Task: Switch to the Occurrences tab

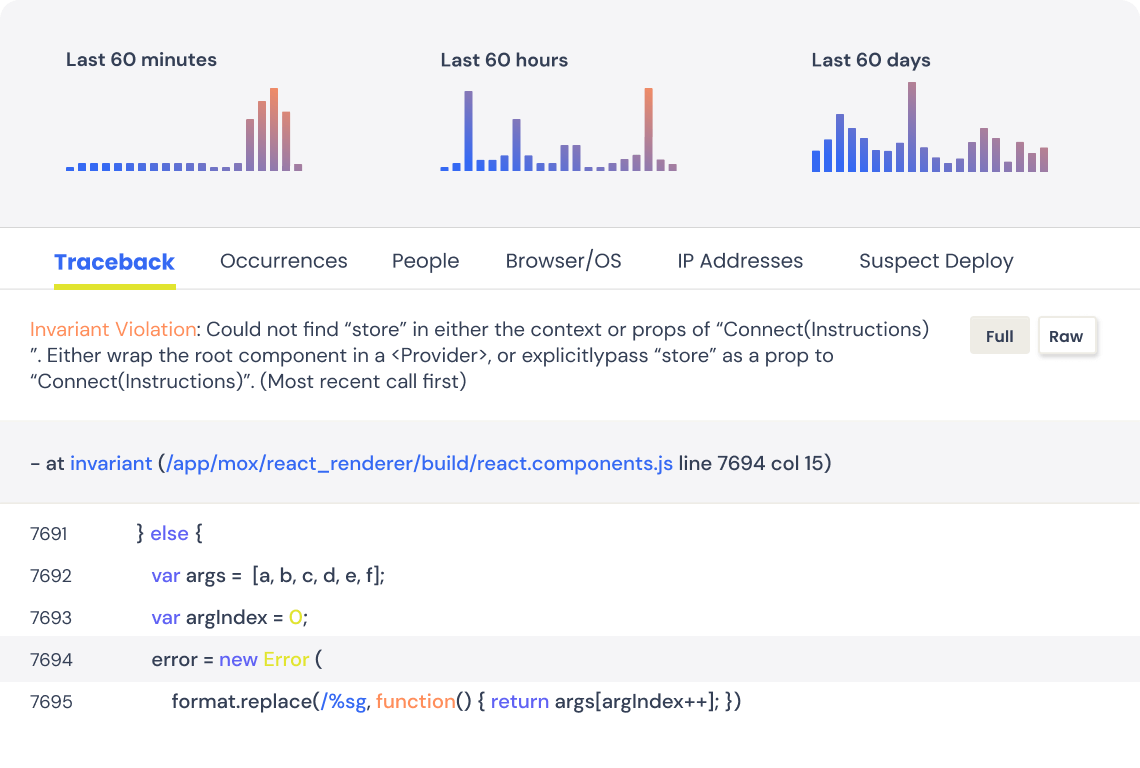Action: (283, 261)
